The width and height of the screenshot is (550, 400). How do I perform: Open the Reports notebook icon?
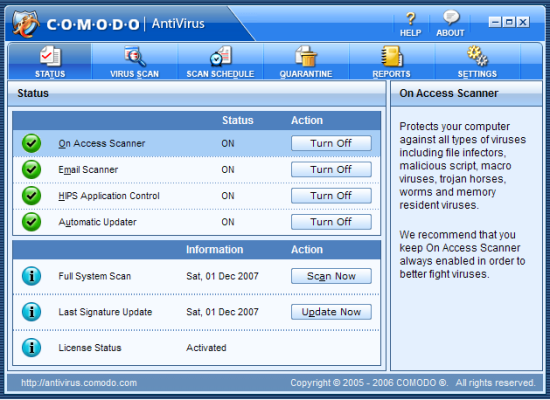click(x=392, y=56)
